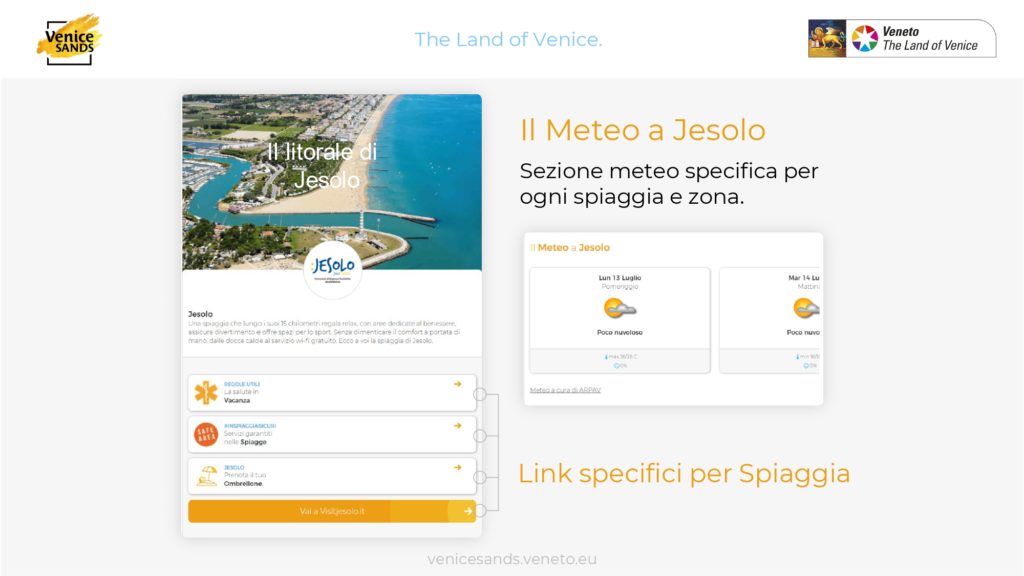Click the aerial photo of Jesolo coast
Image resolution: width=1024 pixels, height=576 pixels.
tap(332, 182)
